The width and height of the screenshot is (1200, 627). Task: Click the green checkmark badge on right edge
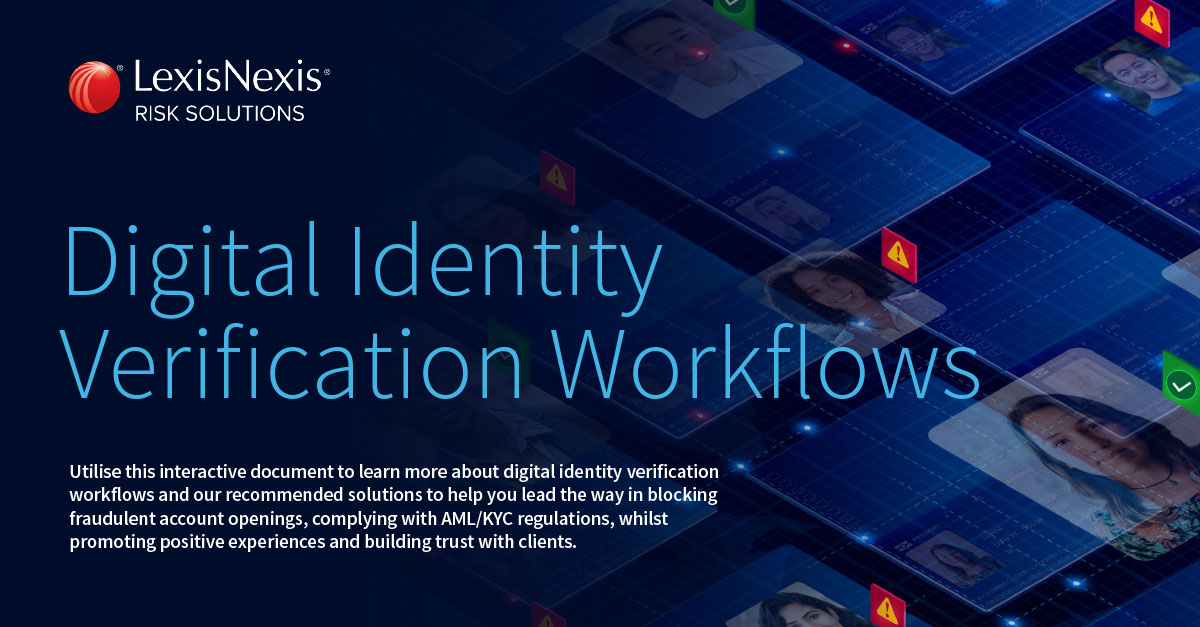click(x=1181, y=384)
